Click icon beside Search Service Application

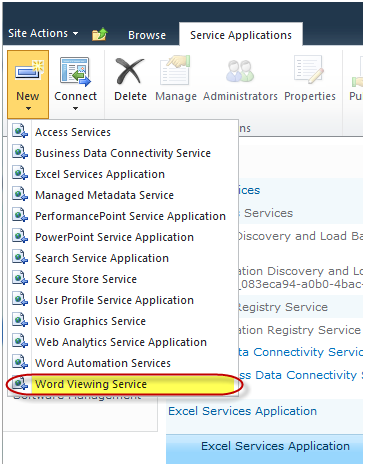(x=20, y=257)
